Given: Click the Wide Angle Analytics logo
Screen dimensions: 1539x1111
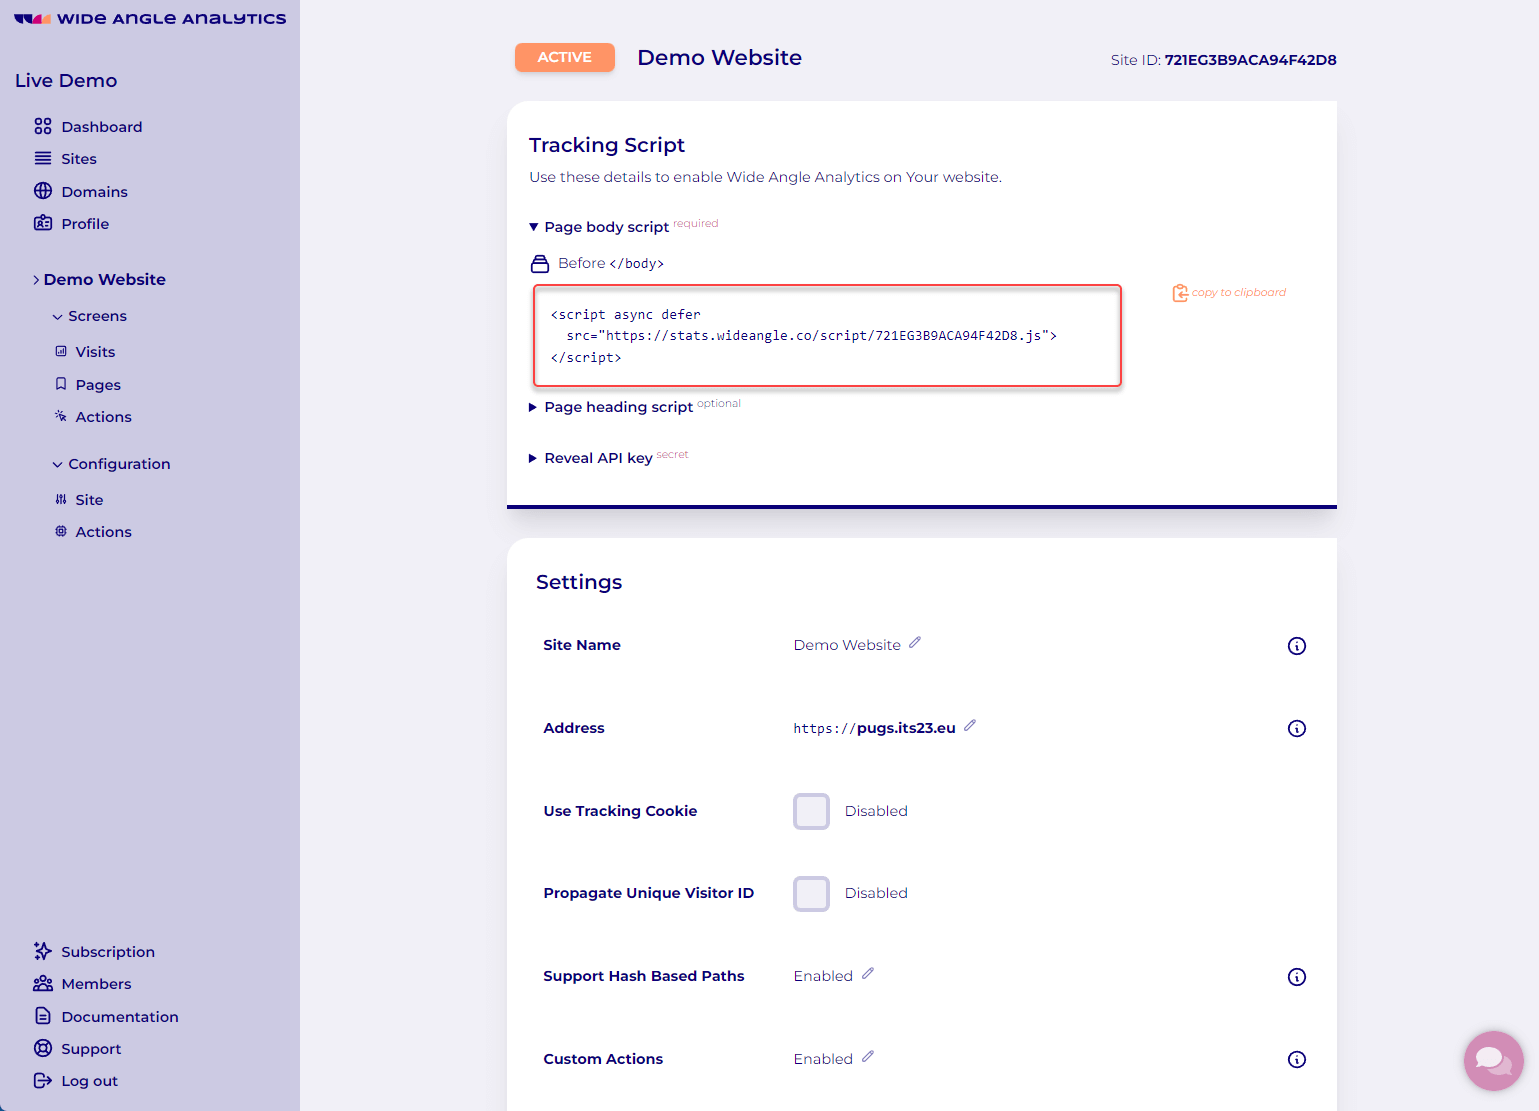Looking at the screenshot, I should (150, 18).
